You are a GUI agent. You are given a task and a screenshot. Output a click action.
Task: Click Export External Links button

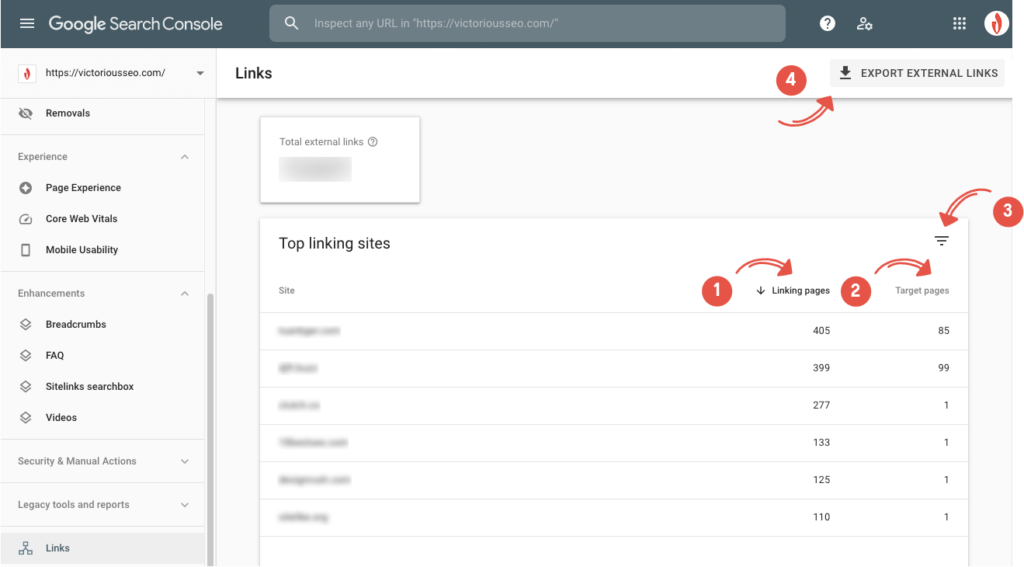click(917, 73)
